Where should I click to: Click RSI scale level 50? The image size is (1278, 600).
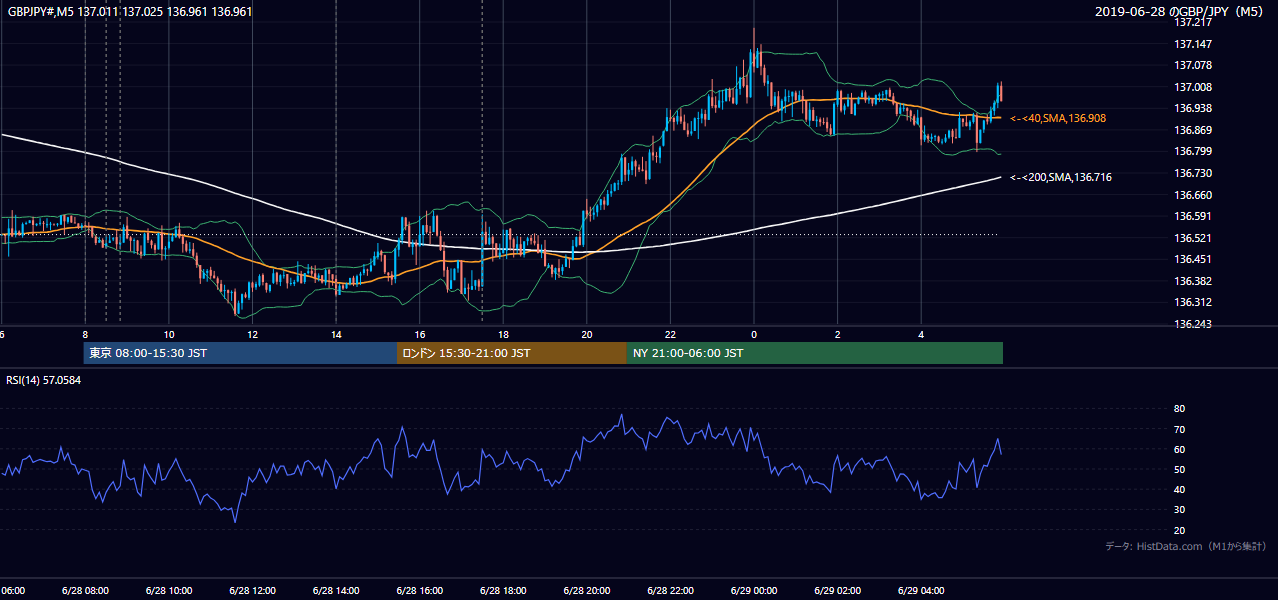pyautogui.click(x=1179, y=469)
